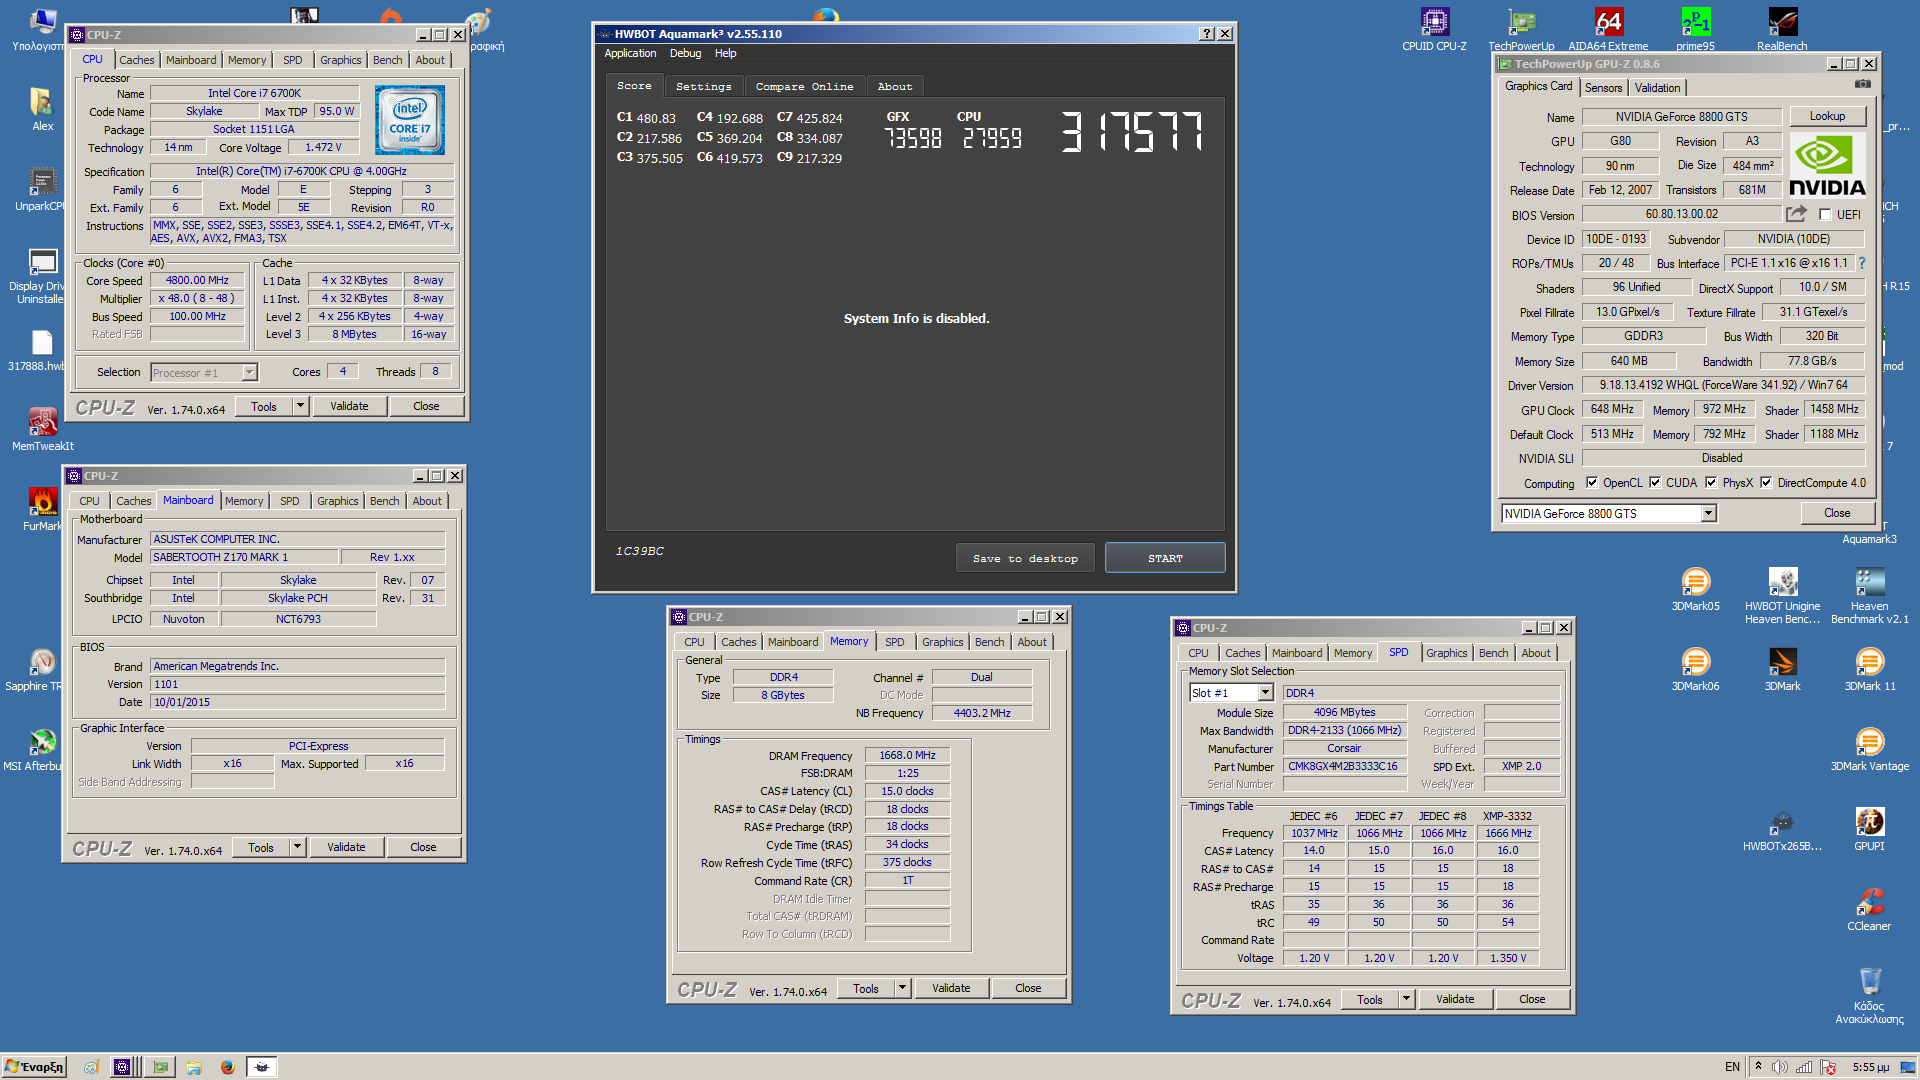Screen dimensions: 1920x1080
Task: Click the GPU-Z BIOS save/share arrow icon
Action: [x=1797, y=214]
